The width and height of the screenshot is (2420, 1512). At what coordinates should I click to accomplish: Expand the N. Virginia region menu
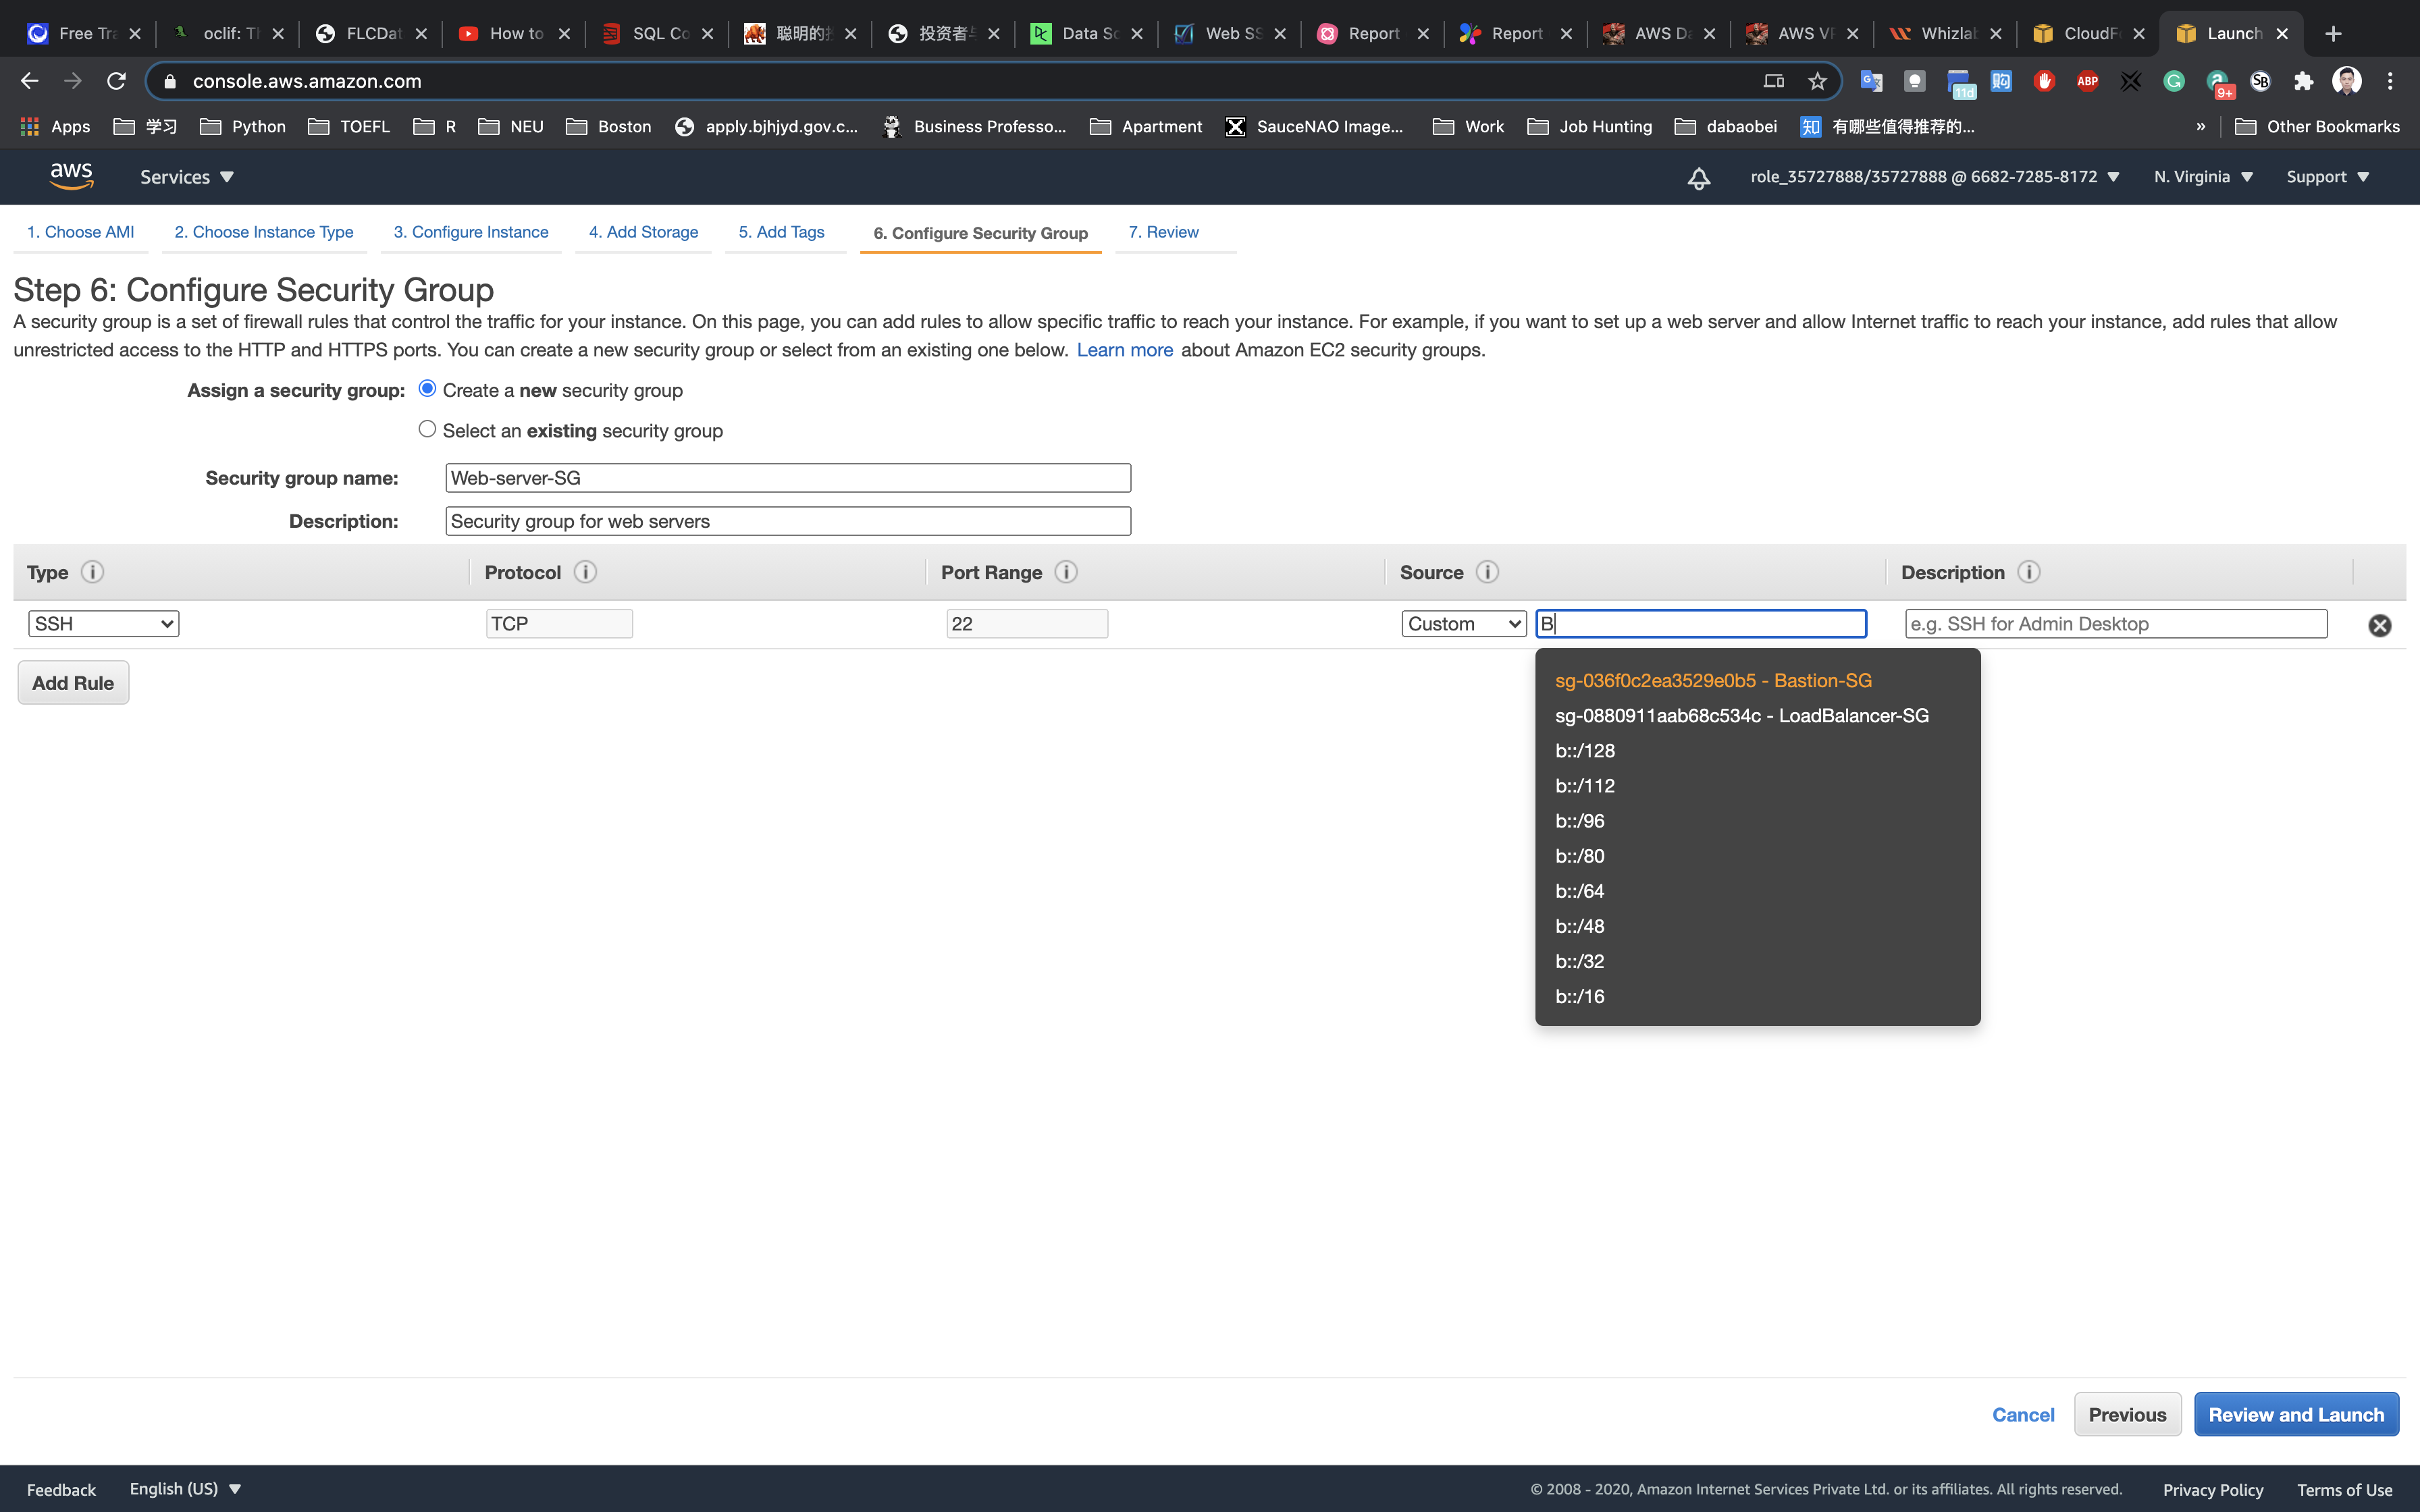(2203, 177)
